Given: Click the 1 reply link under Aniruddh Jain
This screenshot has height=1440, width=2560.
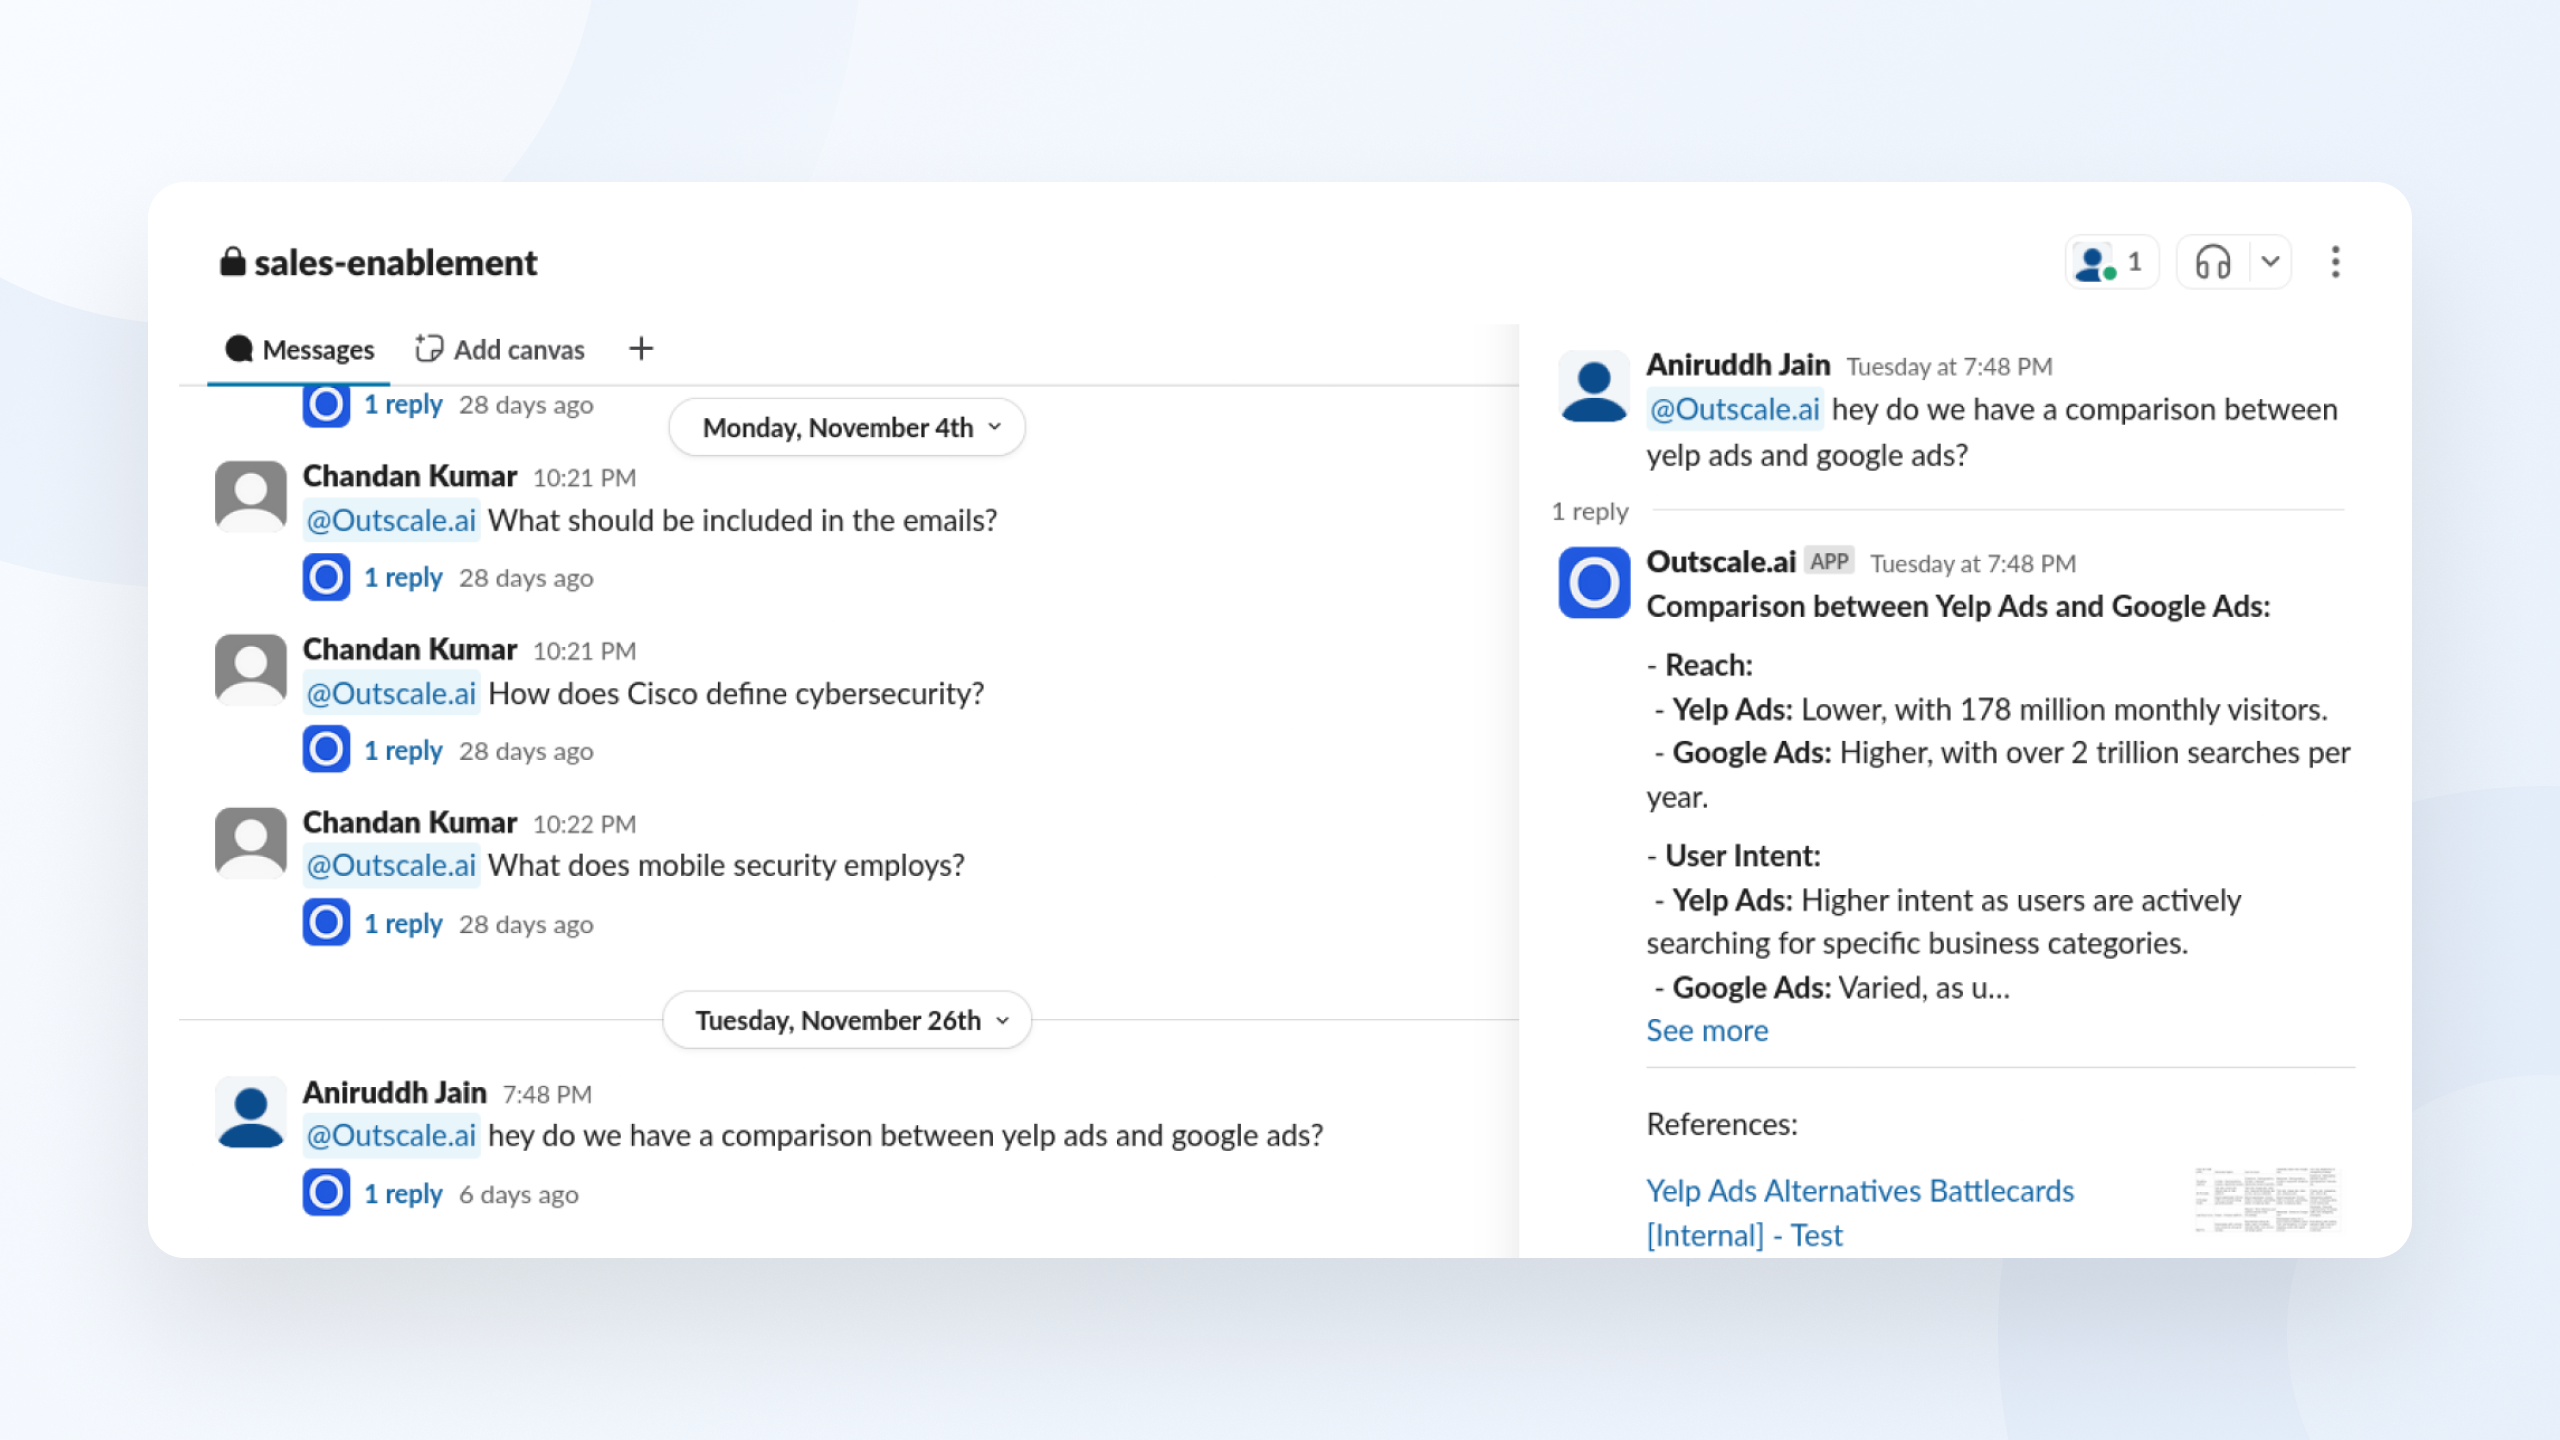Looking at the screenshot, I should (x=403, y=1192).
